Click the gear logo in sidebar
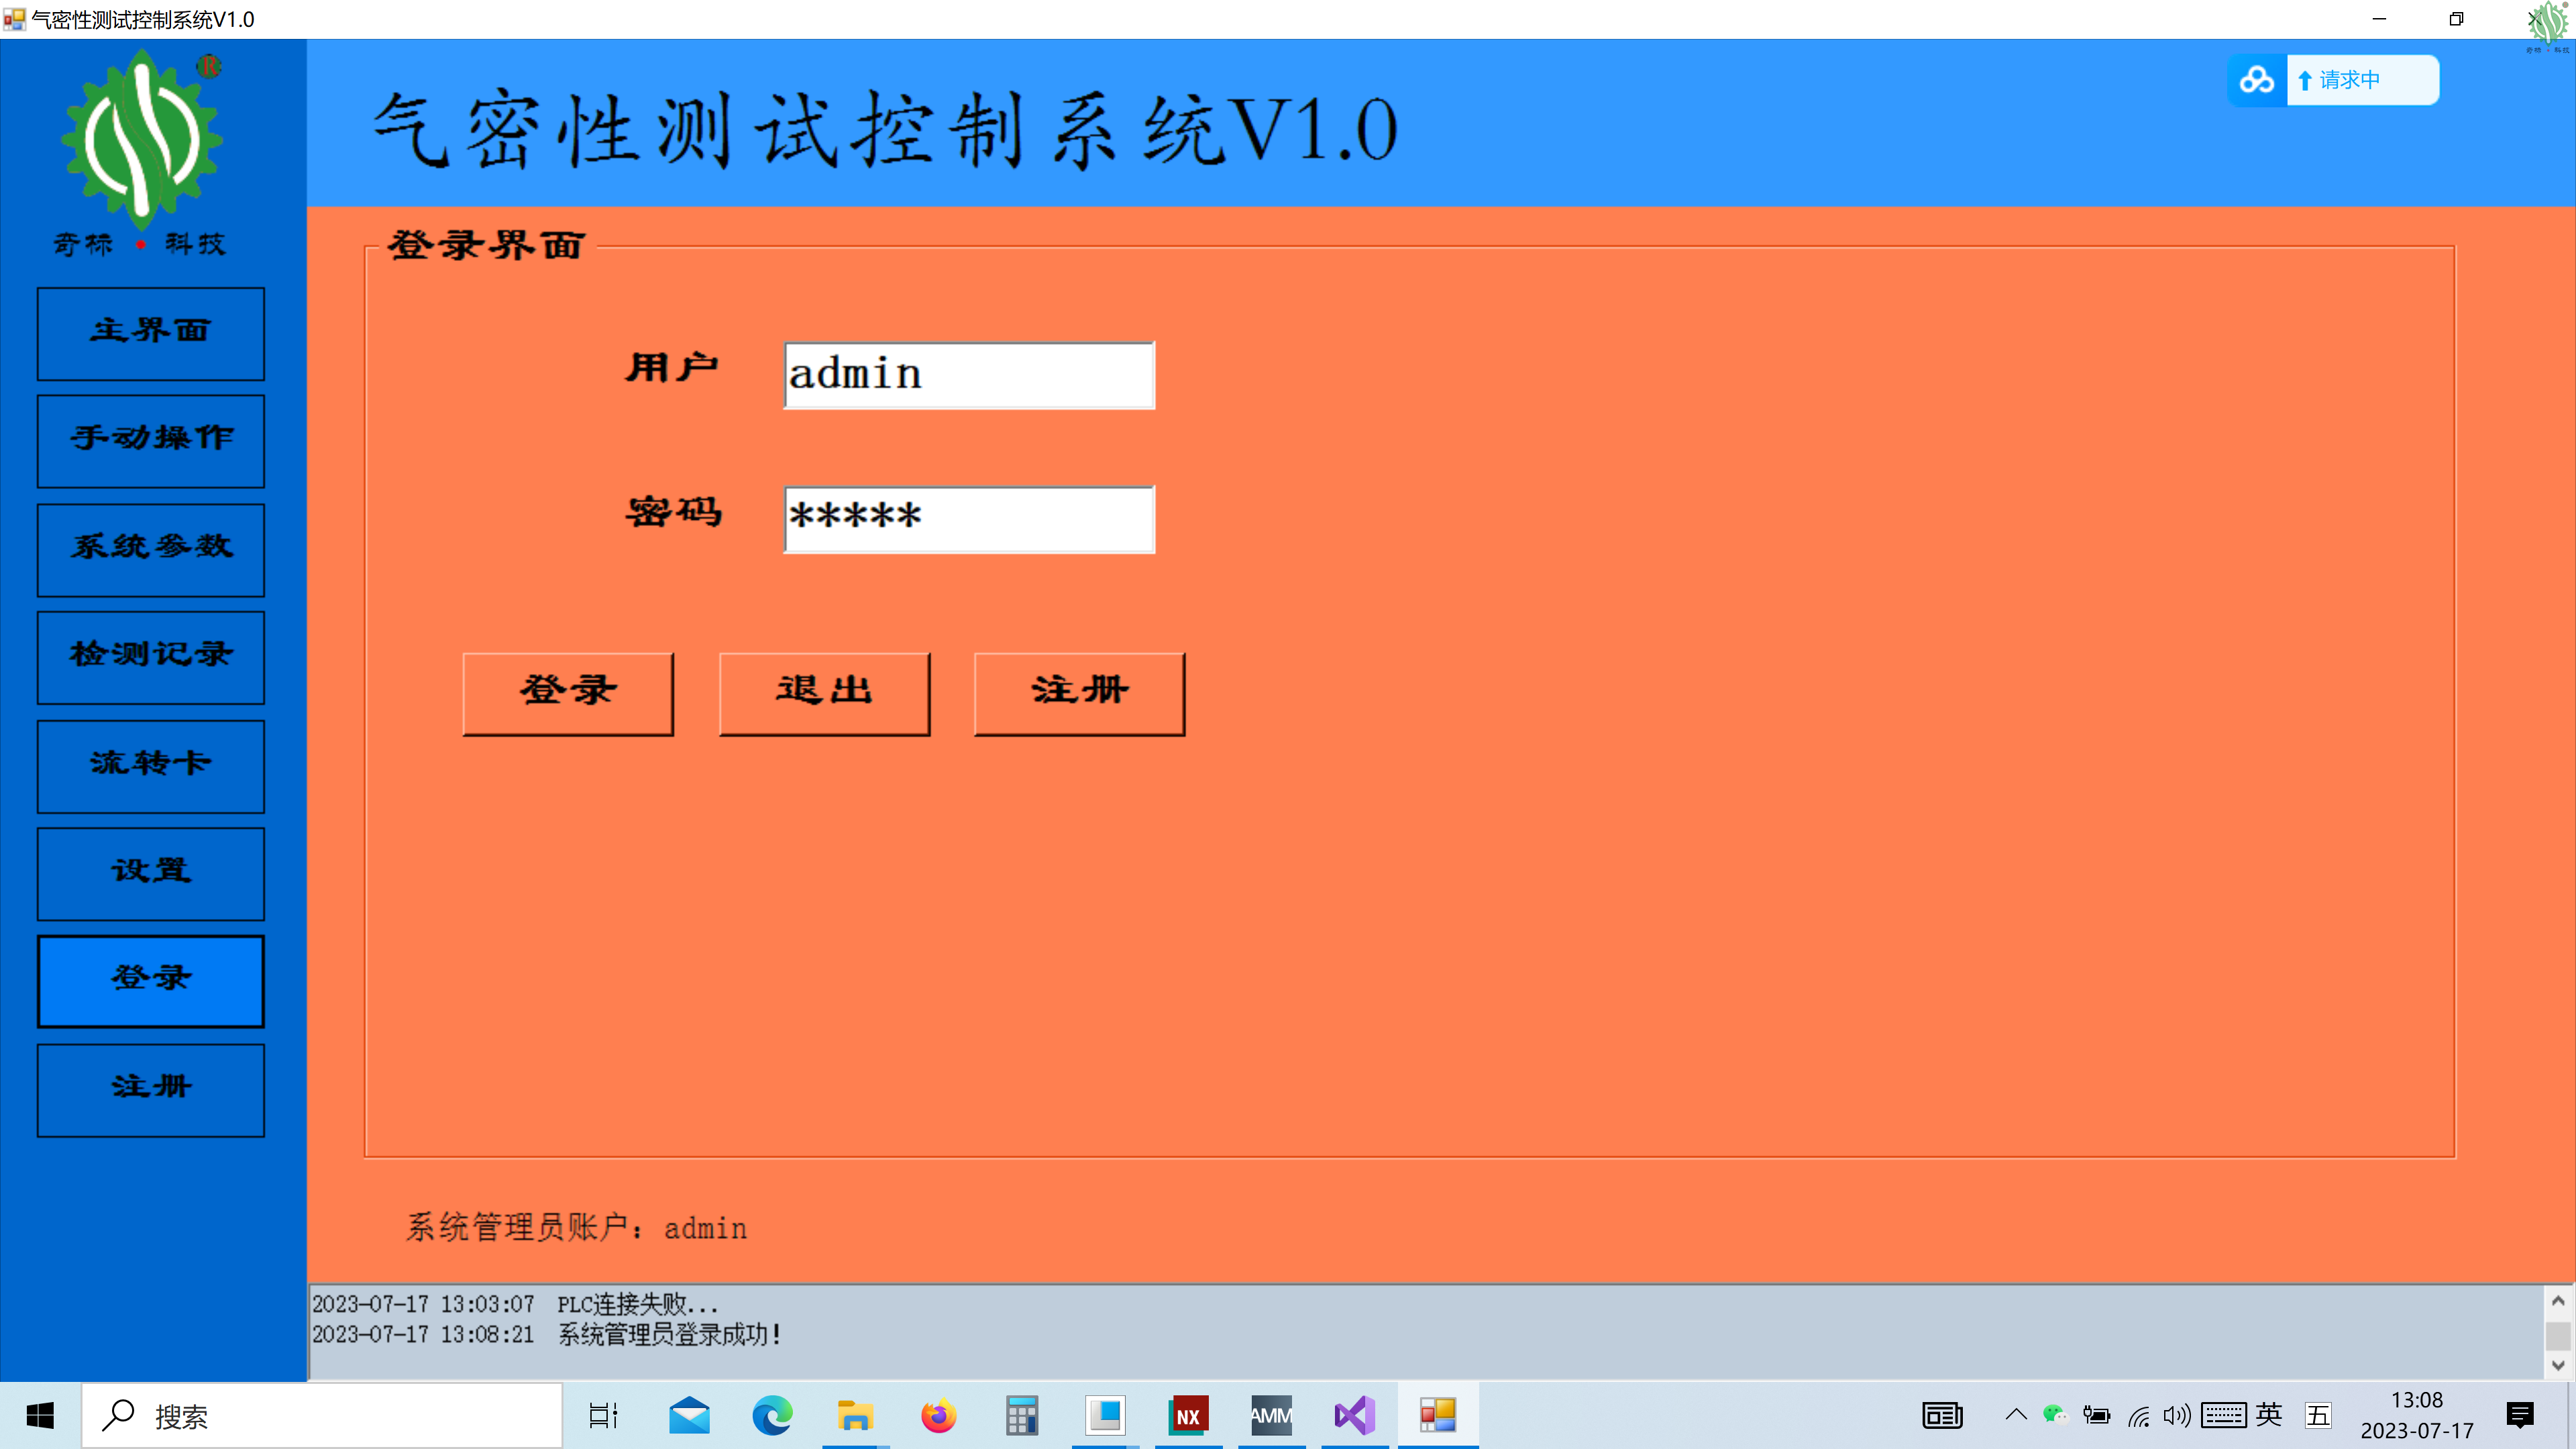Image resolution: width=2576 pixels, height=1449 pixels. click(142, 140)
